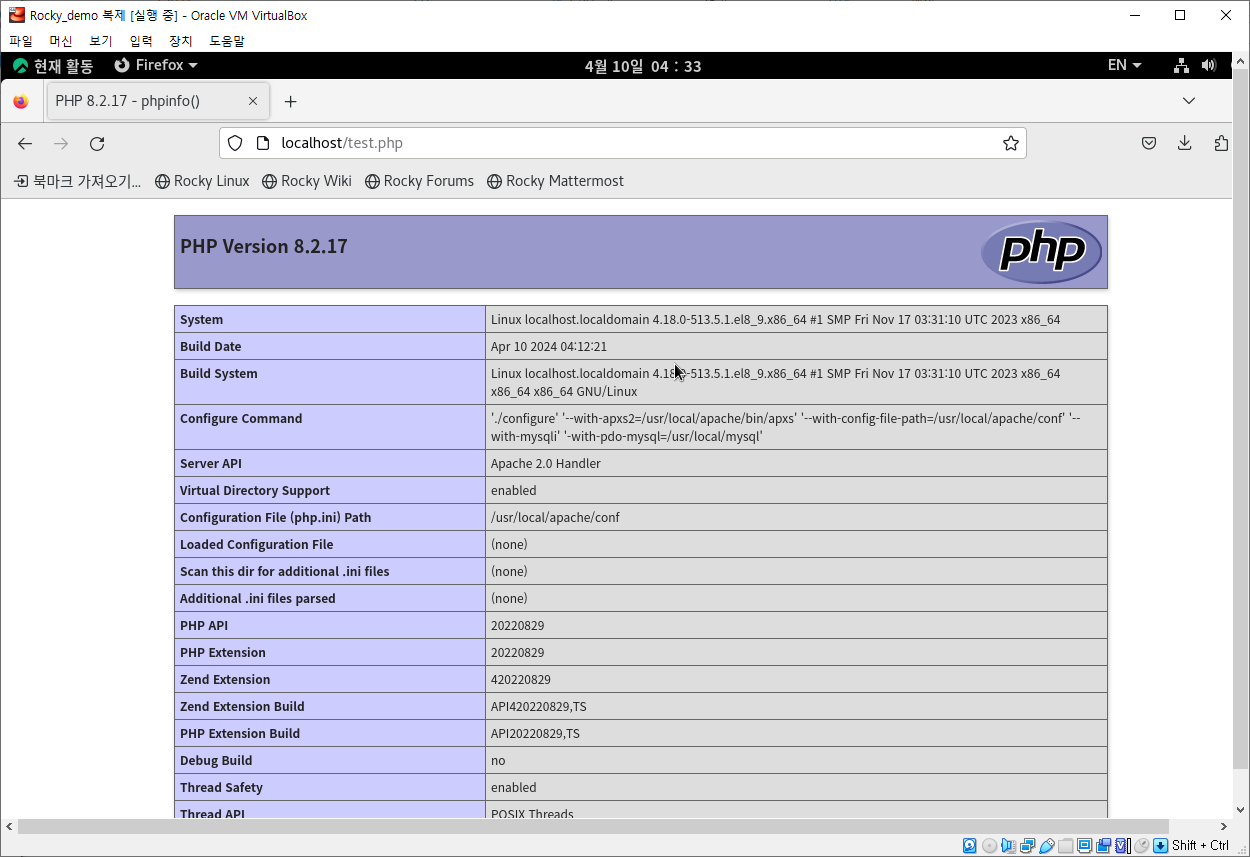Click the page info icon in the URL bar

(x=263, y=143)
